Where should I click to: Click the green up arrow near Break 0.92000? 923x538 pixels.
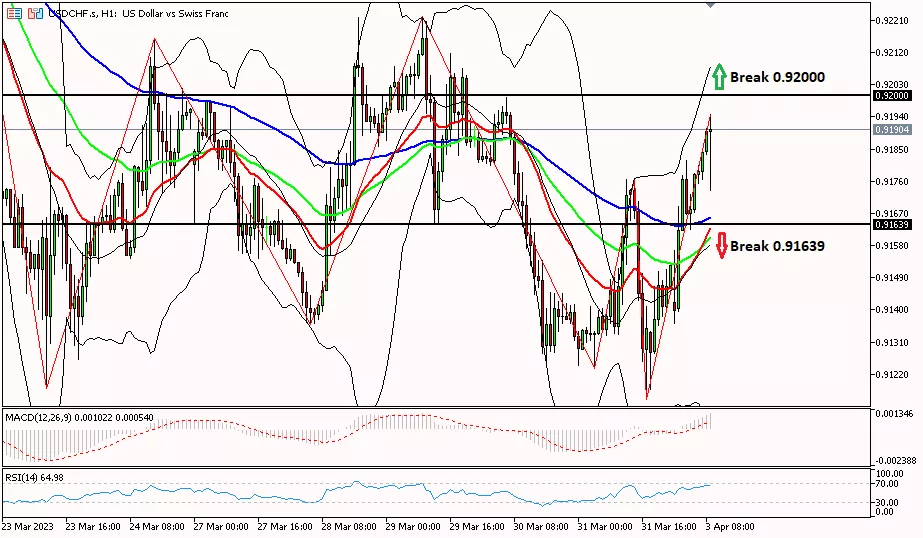(x=717, y=77)
